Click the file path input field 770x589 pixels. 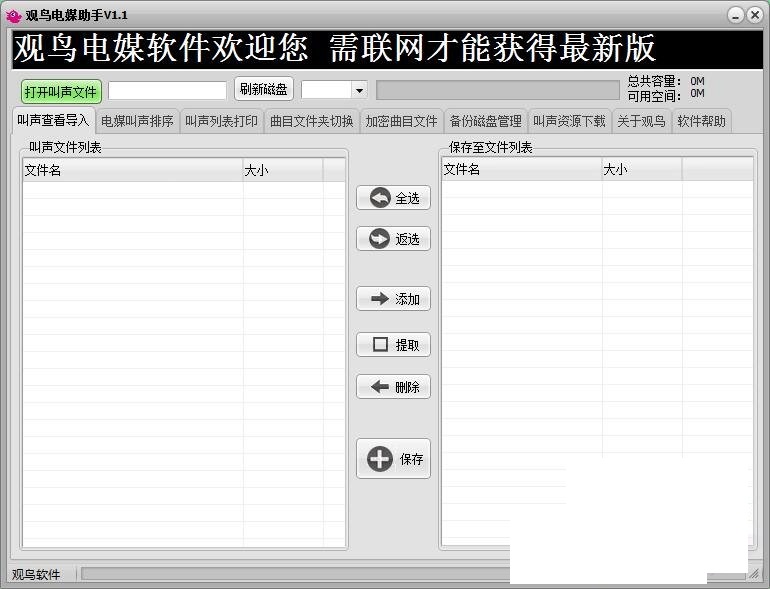pyautogui.click(x=167, y=90)
